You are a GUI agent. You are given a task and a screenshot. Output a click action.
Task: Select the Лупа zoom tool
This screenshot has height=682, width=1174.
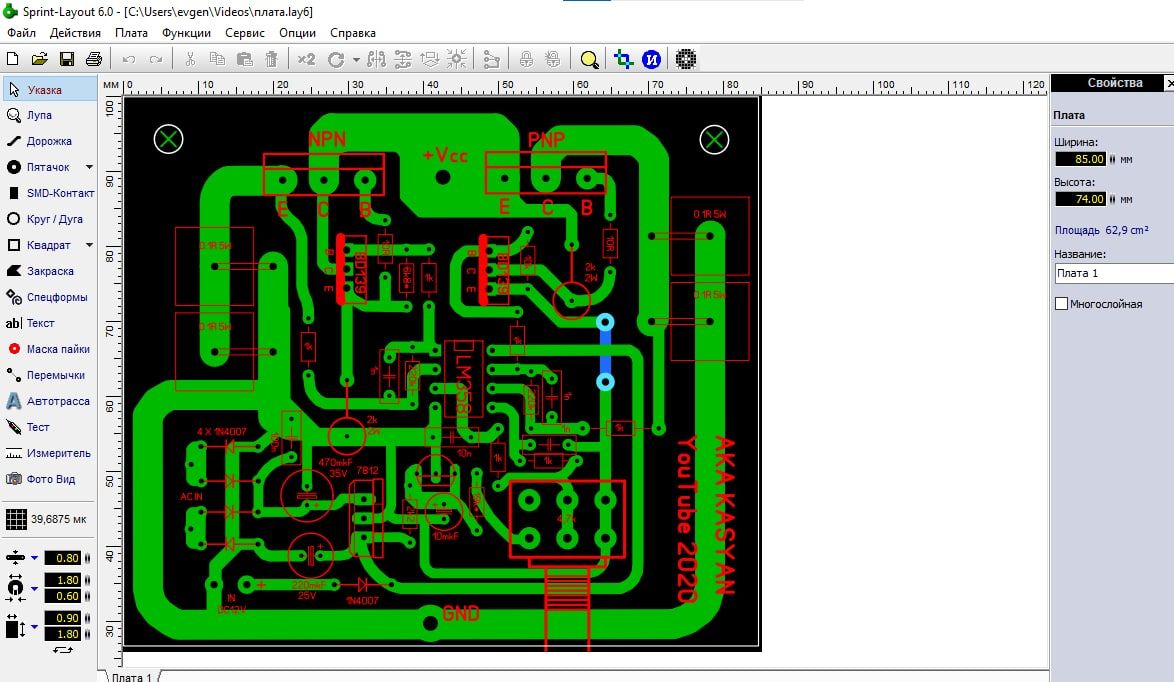(x=38, y=115)
